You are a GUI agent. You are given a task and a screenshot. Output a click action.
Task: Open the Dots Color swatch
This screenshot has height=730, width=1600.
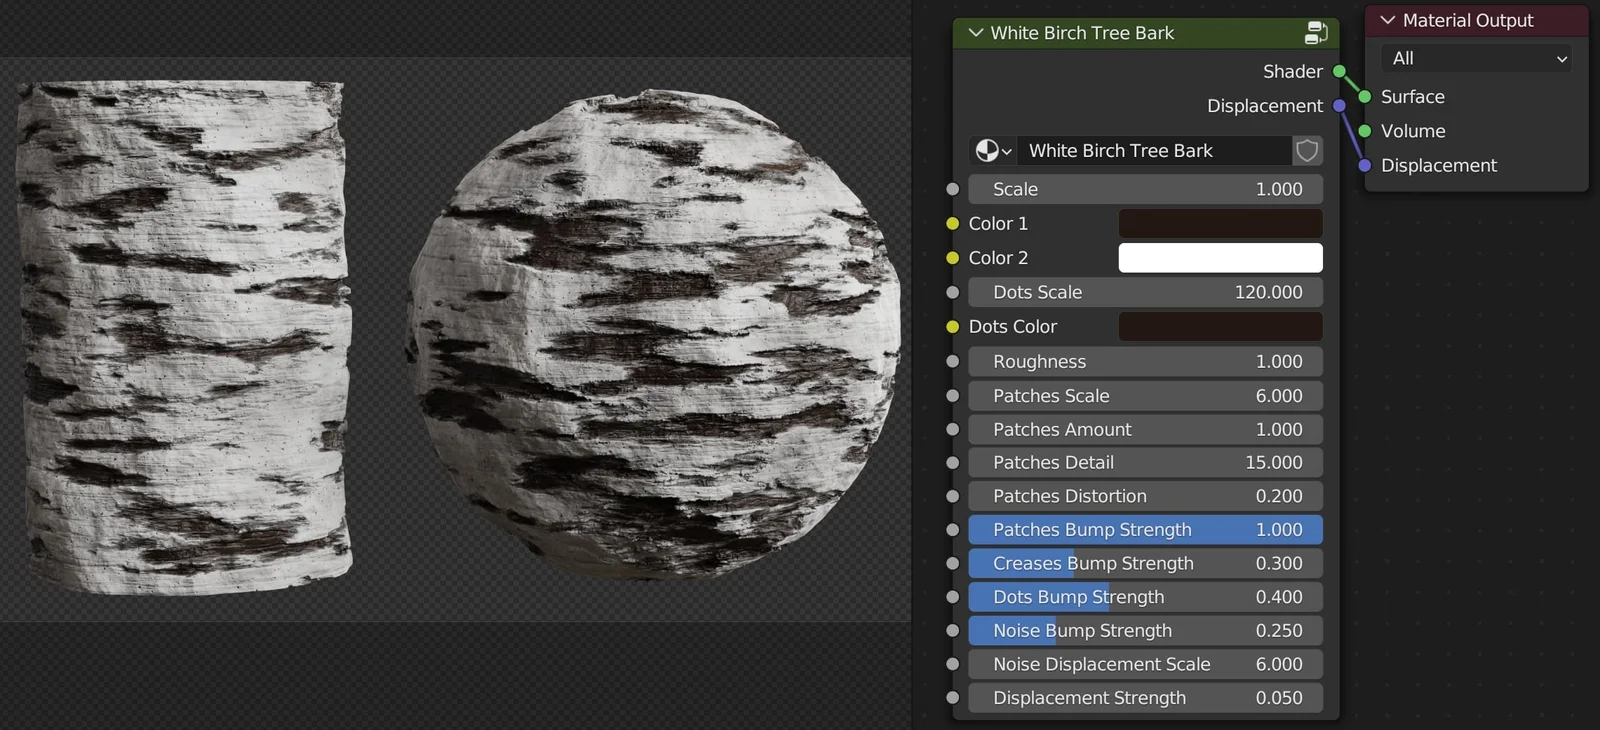point(1220,327)
